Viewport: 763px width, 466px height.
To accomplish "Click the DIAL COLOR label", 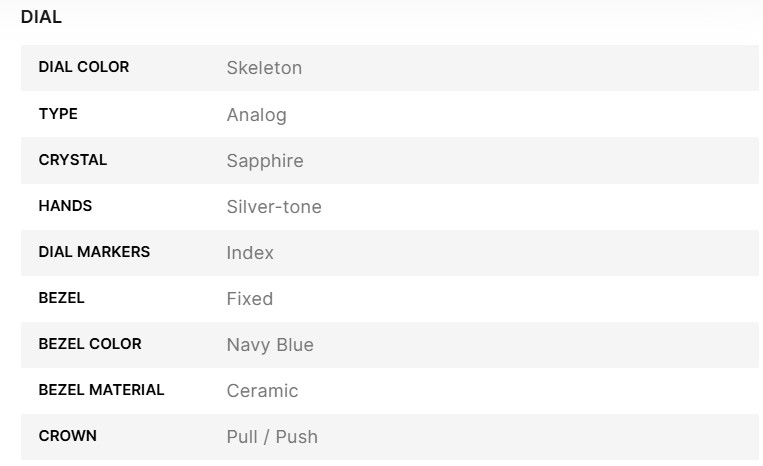I will pos(84,67).
